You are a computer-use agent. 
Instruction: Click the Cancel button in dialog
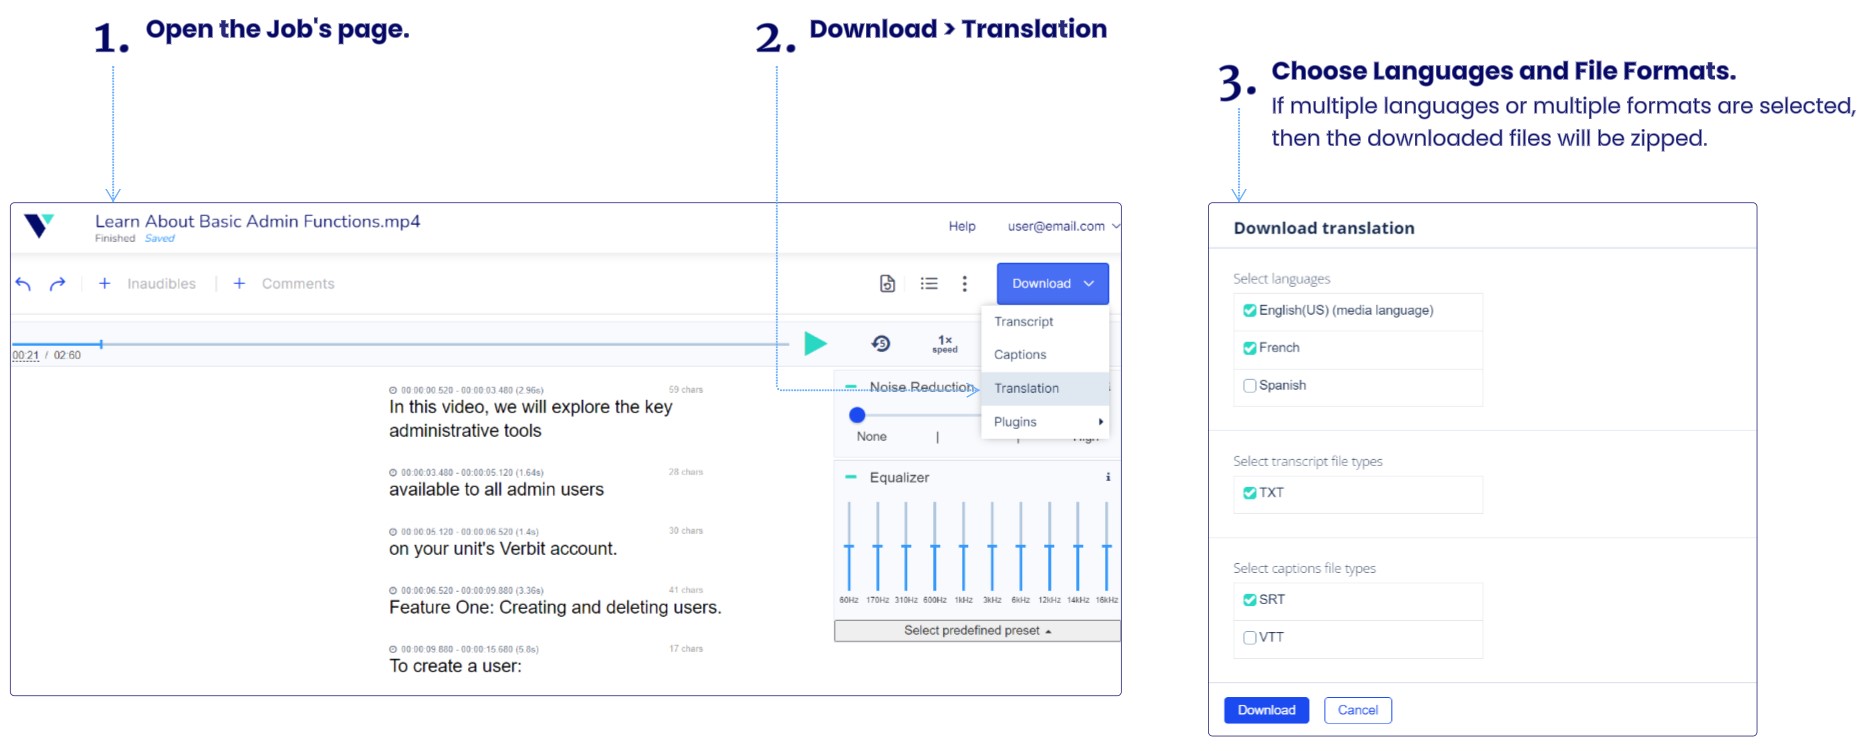(1357, 710)
